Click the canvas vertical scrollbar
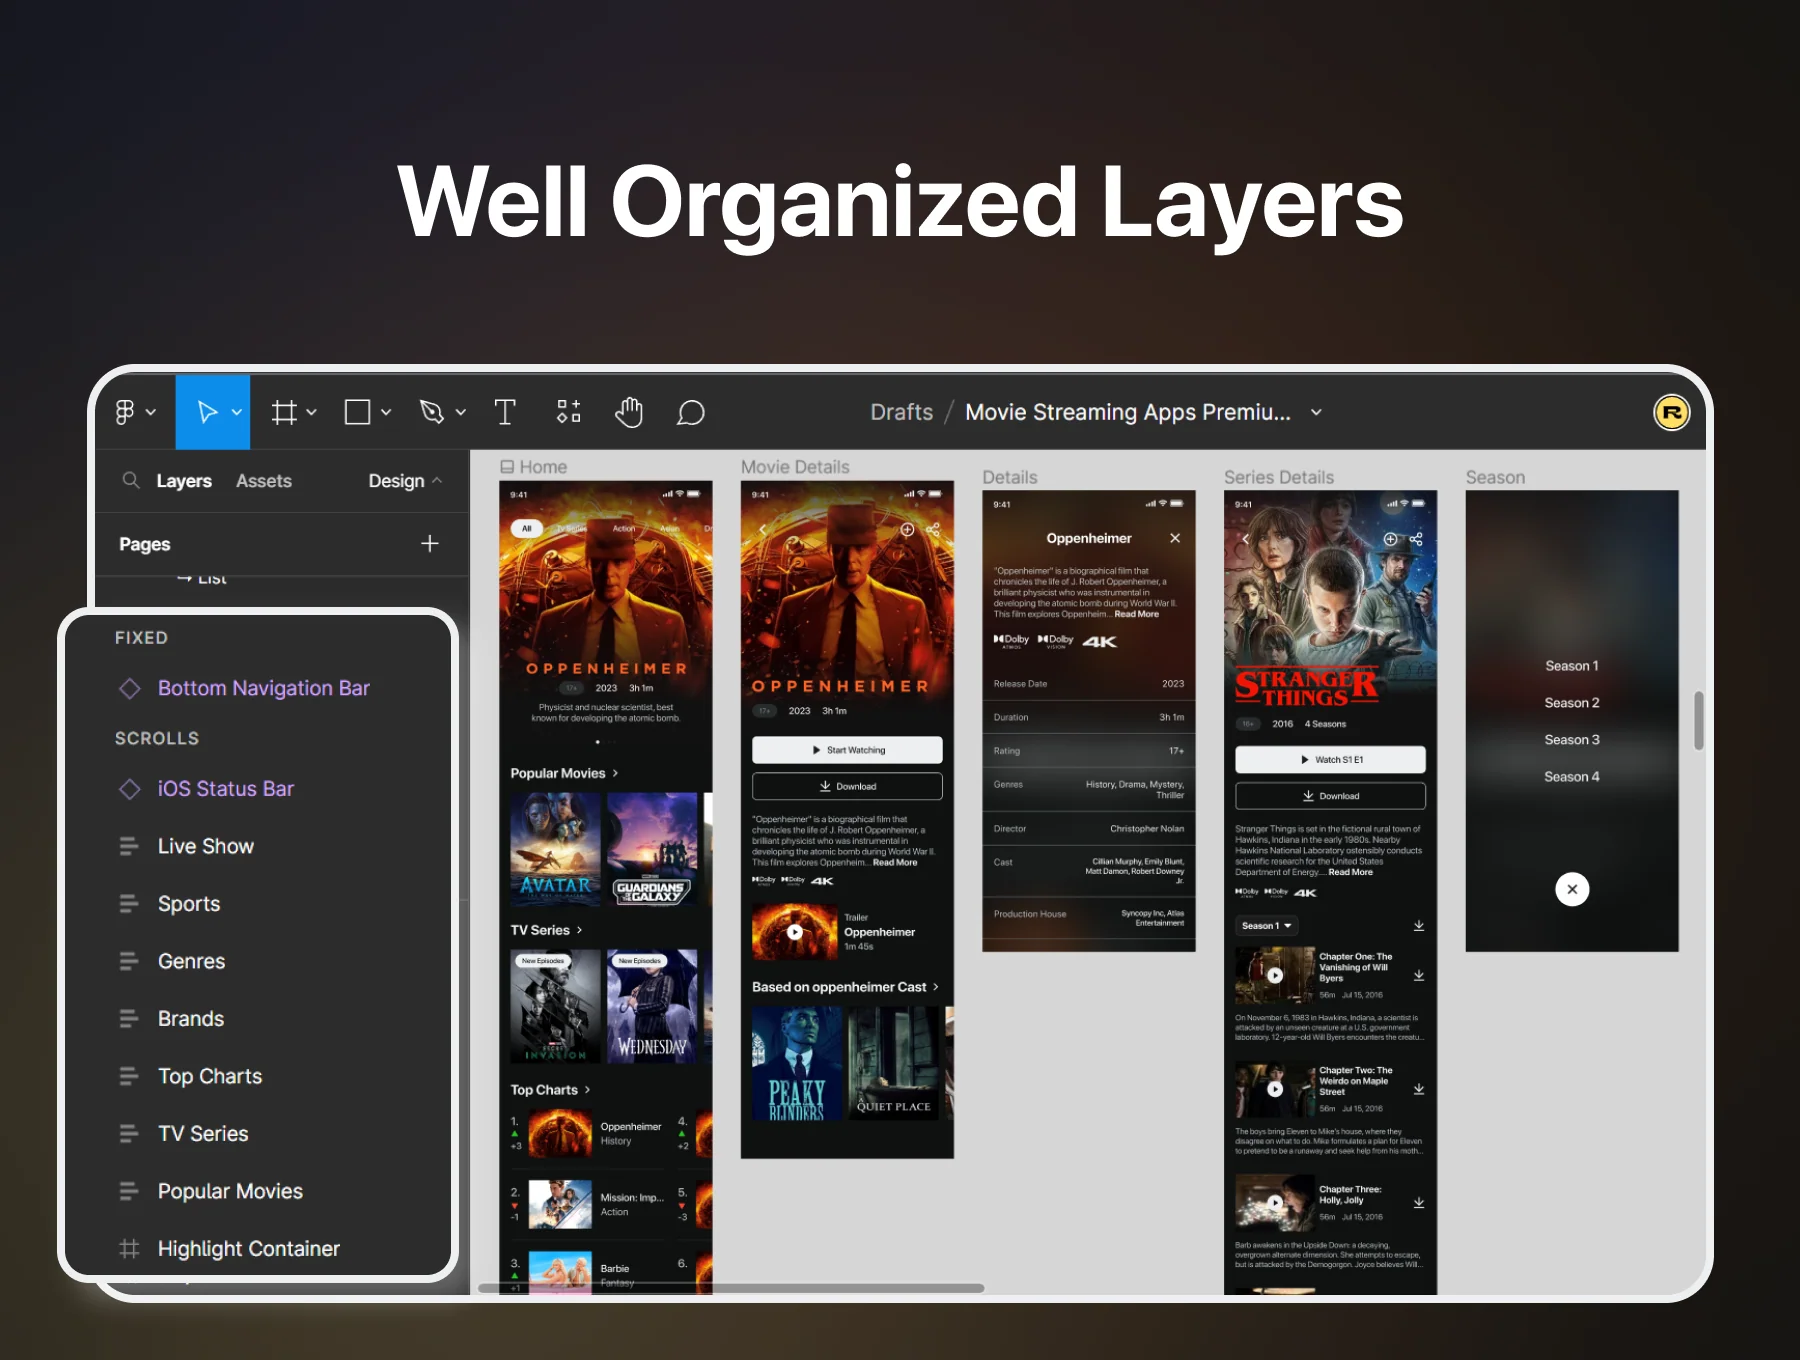The height and width of the screenshot is (1360, 1800). click(x=1698, y=720)
